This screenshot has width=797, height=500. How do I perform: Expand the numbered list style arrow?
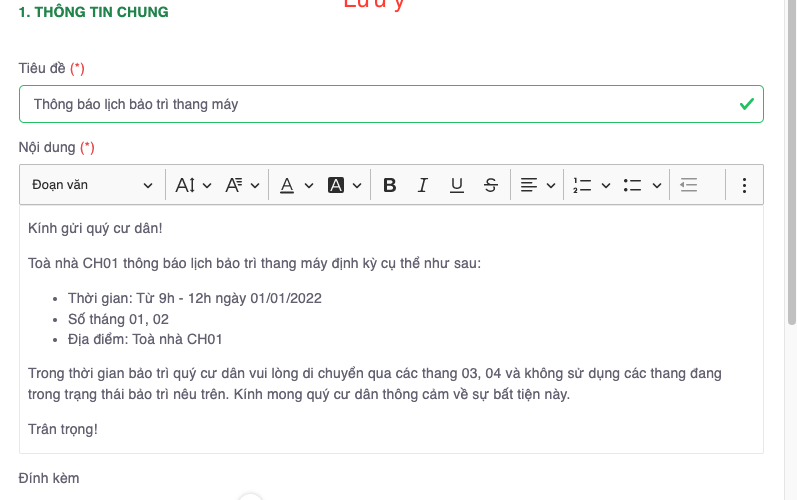click(x=605, y=185)
